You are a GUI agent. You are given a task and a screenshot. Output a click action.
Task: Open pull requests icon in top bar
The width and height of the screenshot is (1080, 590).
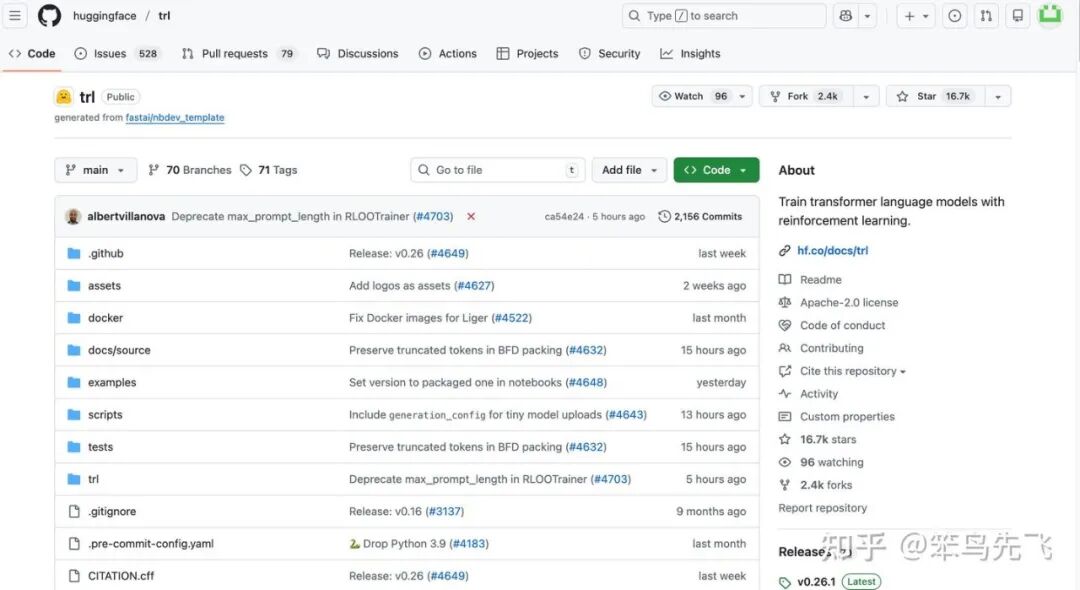point(986,16)
